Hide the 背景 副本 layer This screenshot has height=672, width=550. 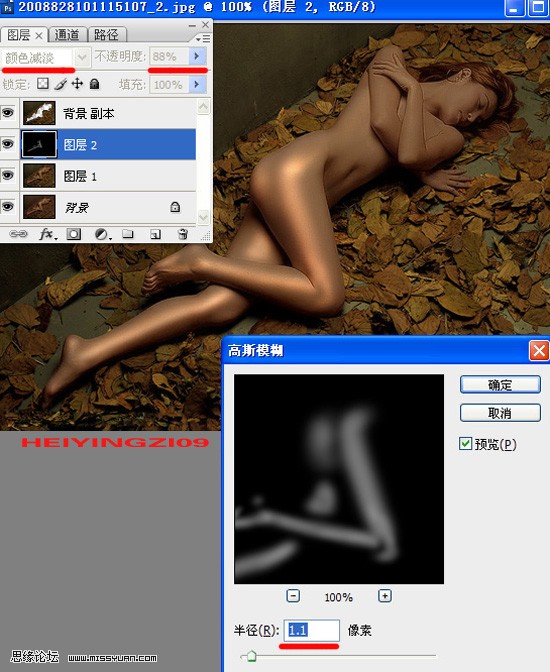[8, 113]
